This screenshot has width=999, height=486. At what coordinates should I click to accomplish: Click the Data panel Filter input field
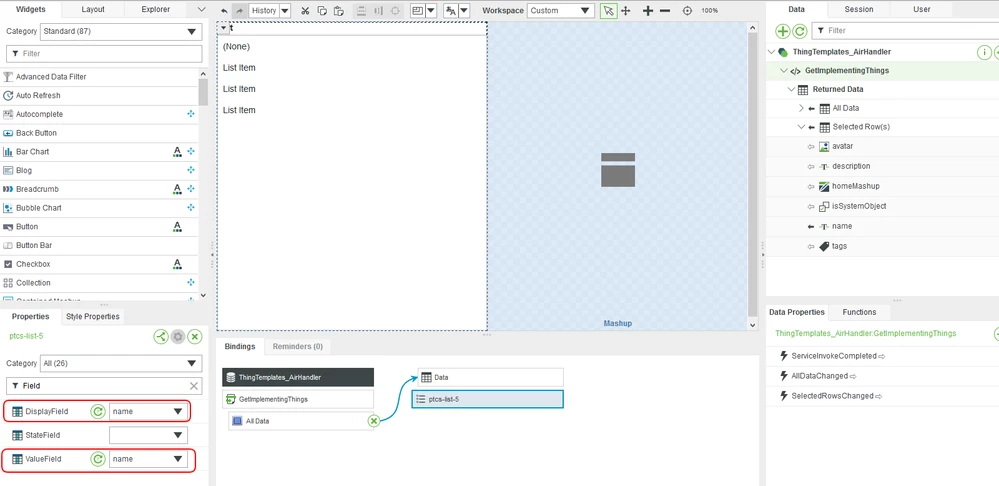coord(905,31)
